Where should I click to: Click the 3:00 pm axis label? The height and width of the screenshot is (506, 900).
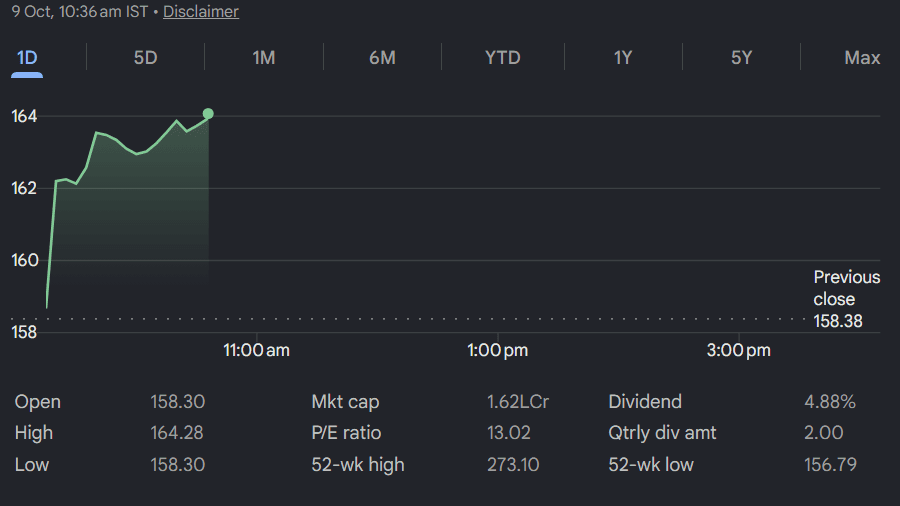[x=738, y=350]
